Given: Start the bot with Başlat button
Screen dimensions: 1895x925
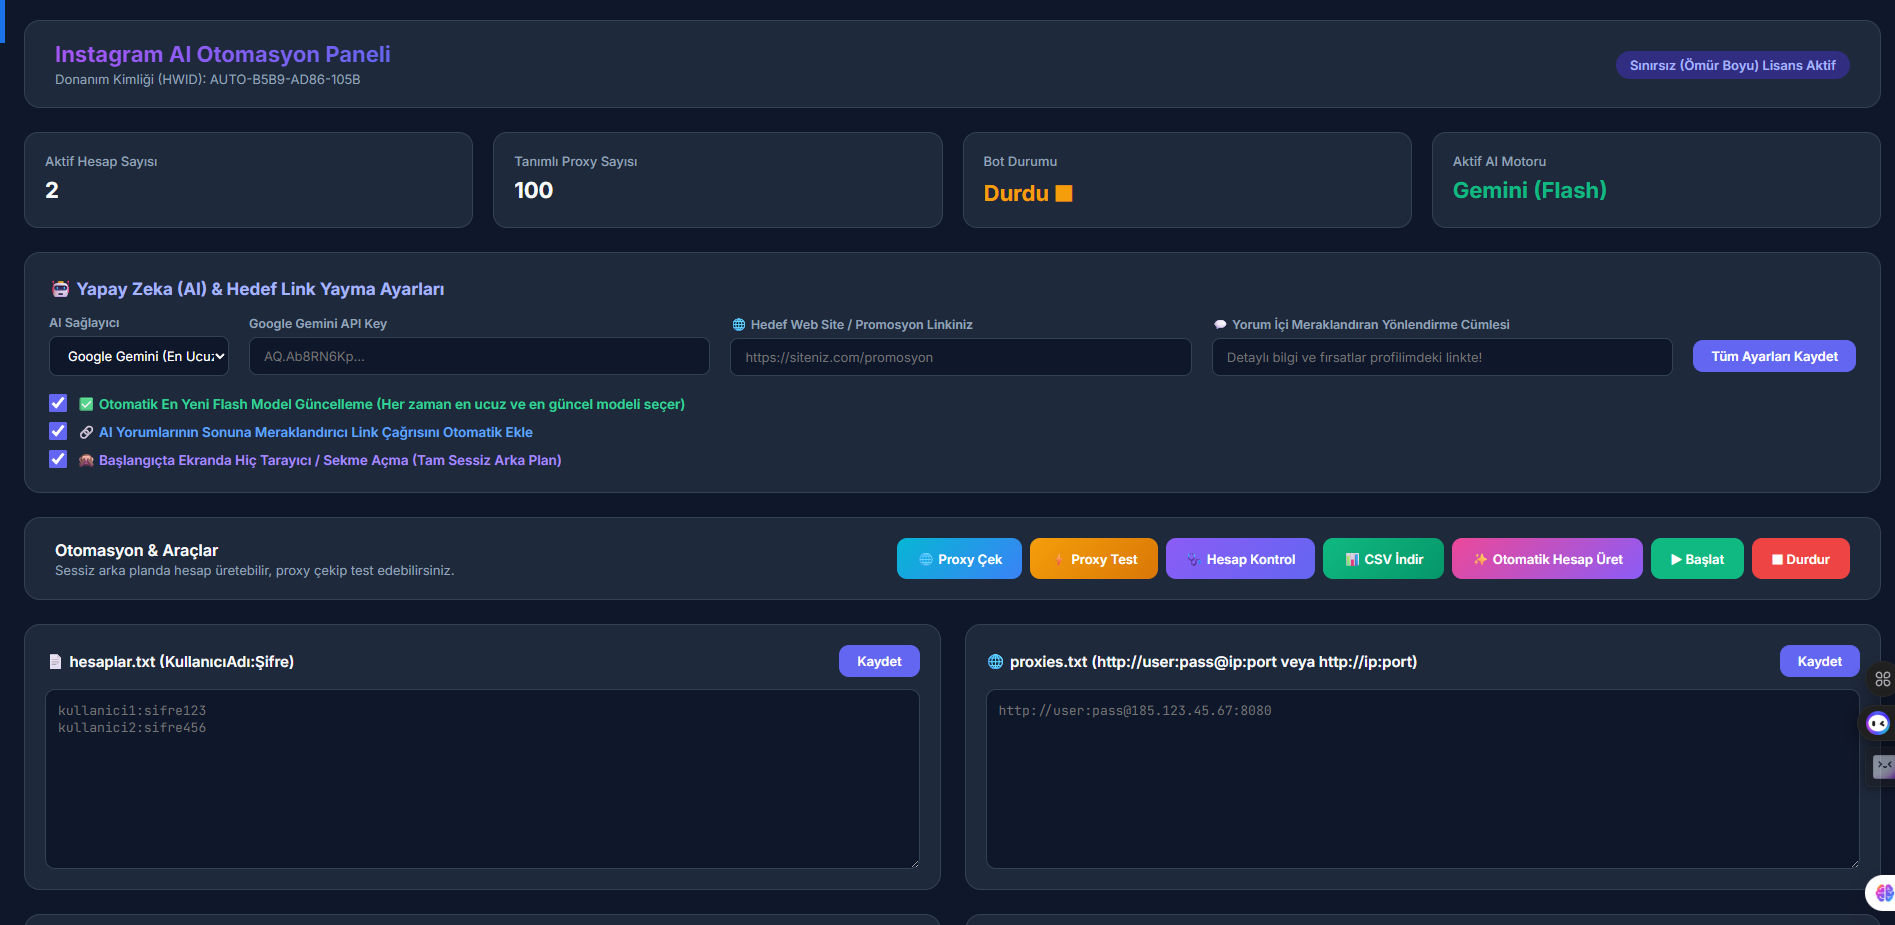Looking at the screenshot, I should point(1697,559).
